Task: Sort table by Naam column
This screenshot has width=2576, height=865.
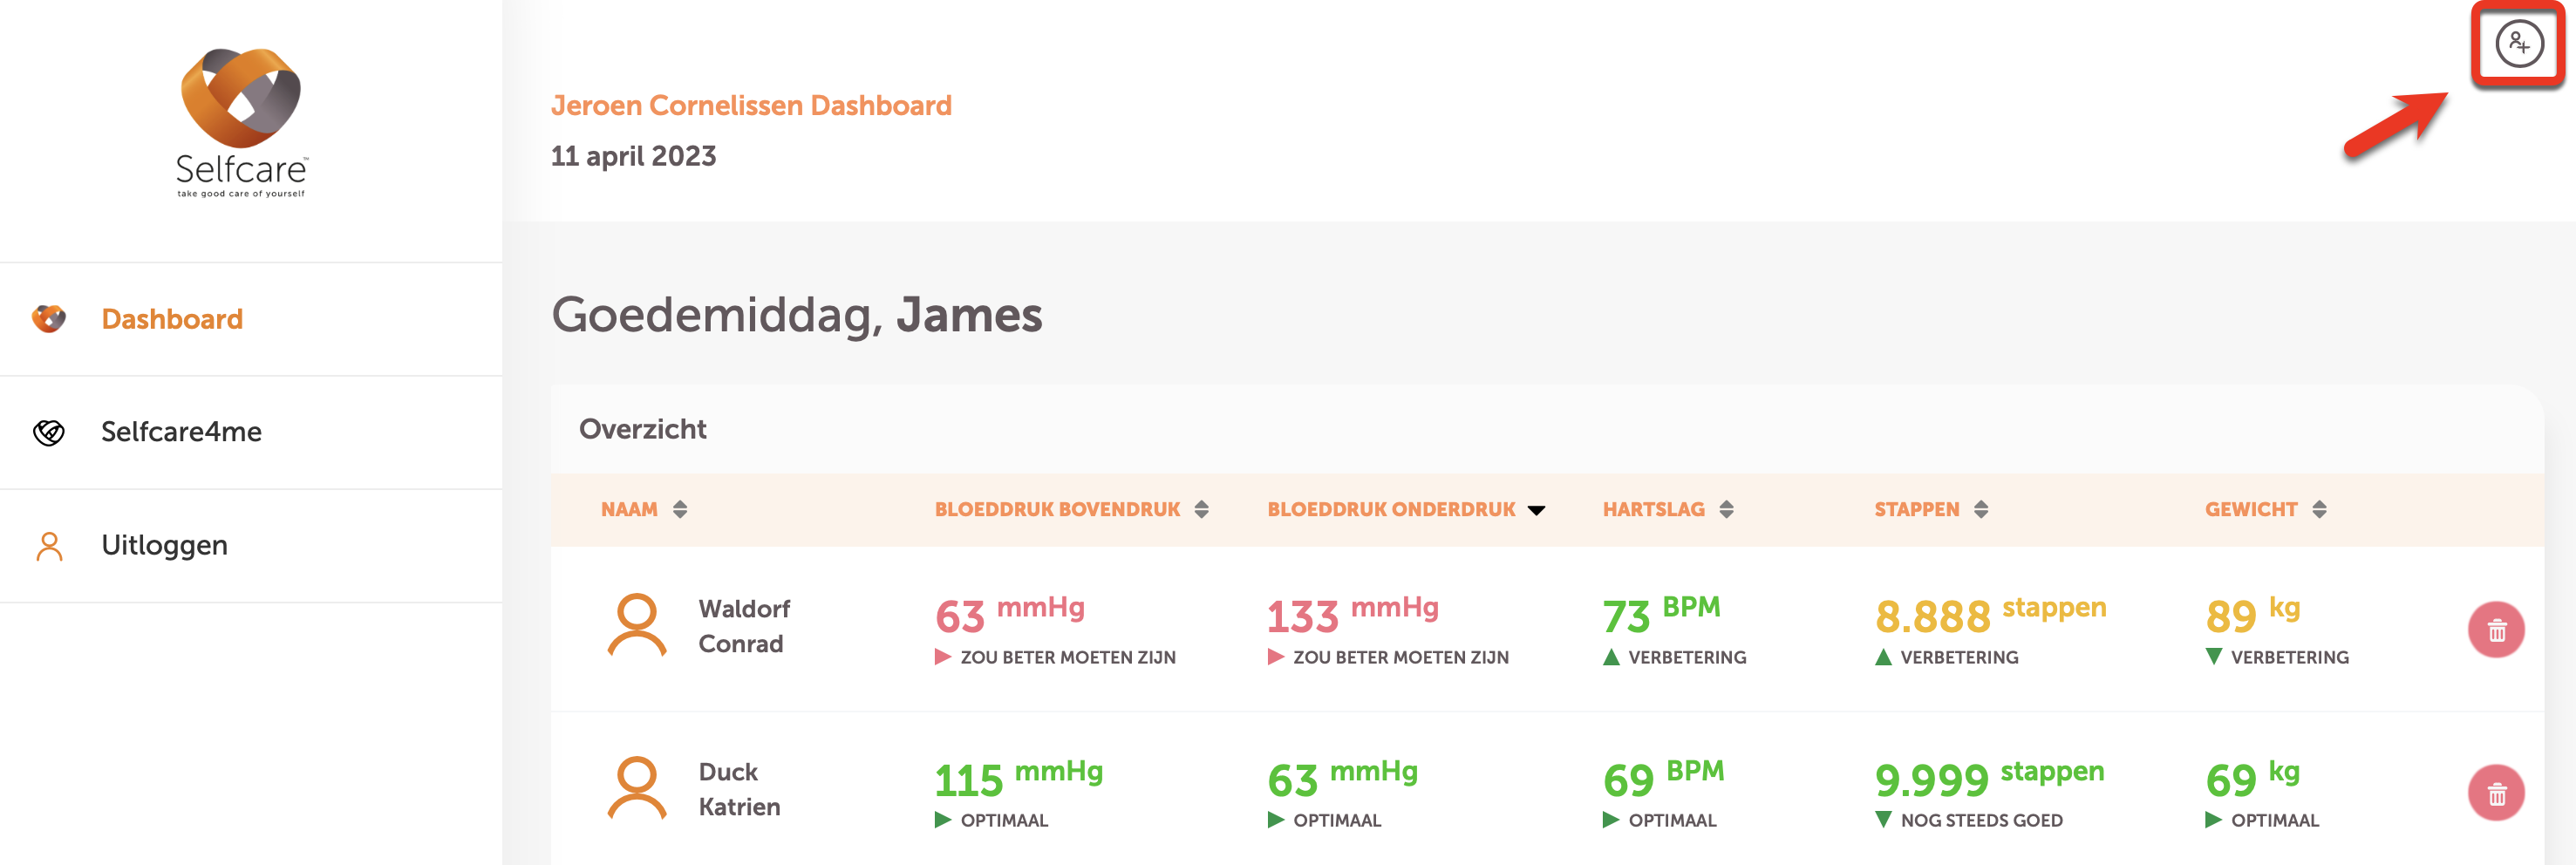Action: 680,510
